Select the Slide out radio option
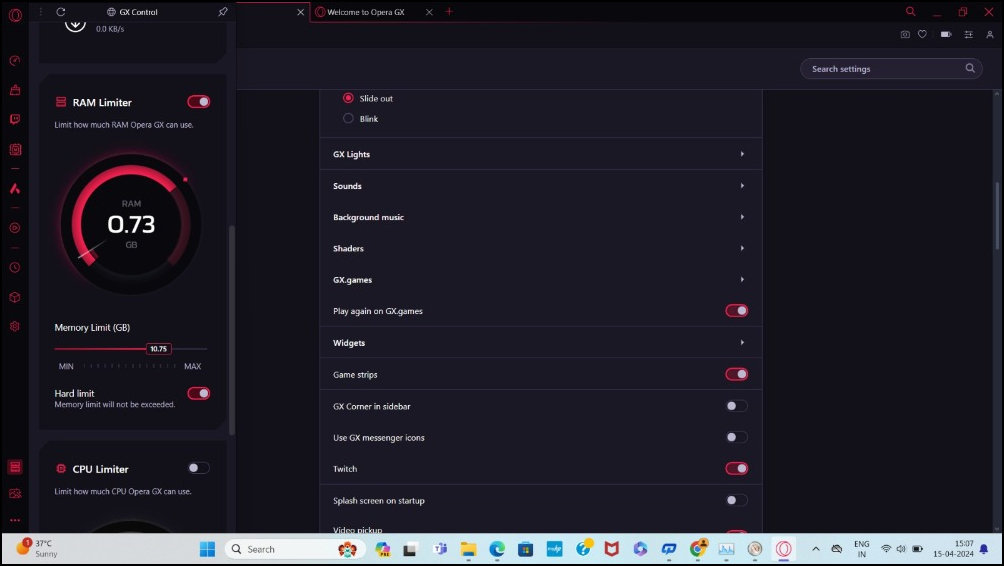 click(x=348, y=98)
